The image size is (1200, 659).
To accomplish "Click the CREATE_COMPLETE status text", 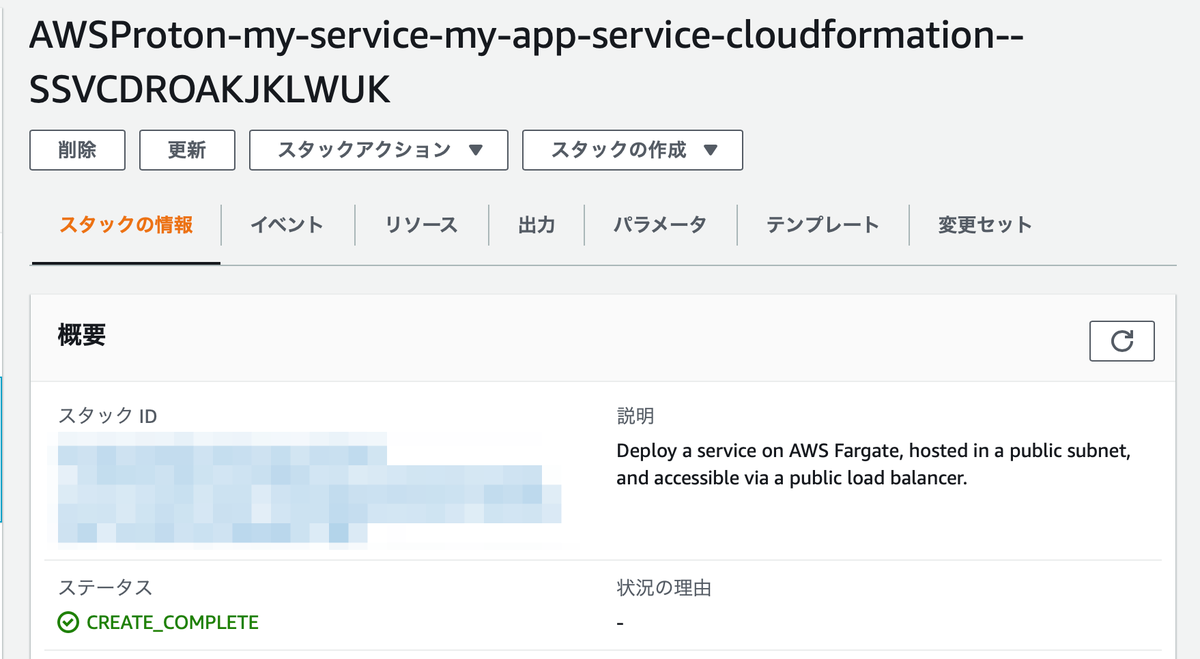I will pos(172,623).
